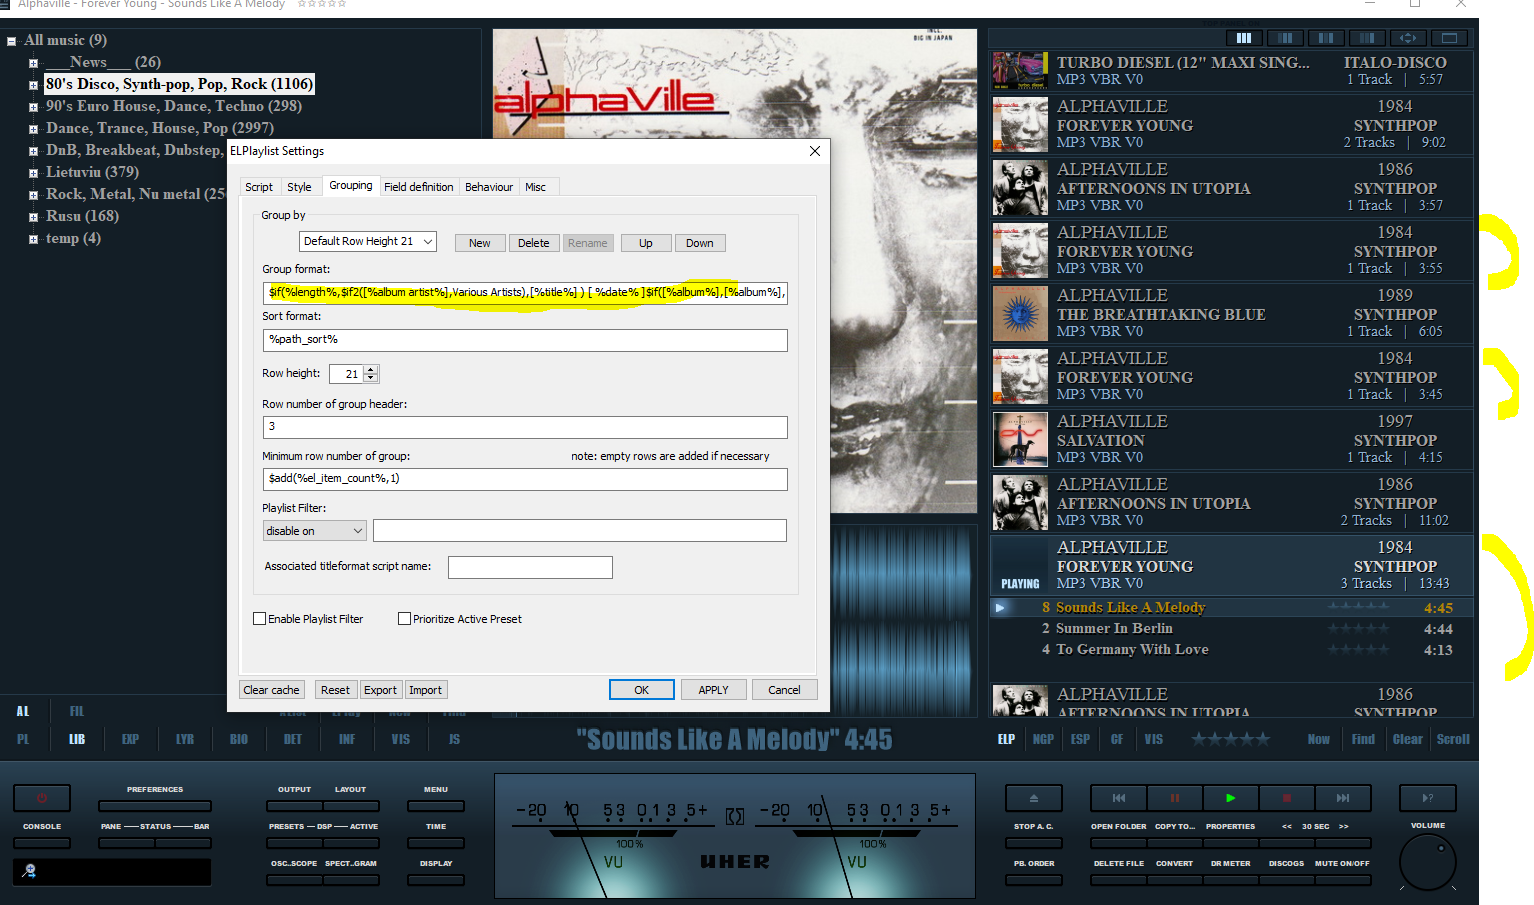Export the playlist settings

point(380,690)
